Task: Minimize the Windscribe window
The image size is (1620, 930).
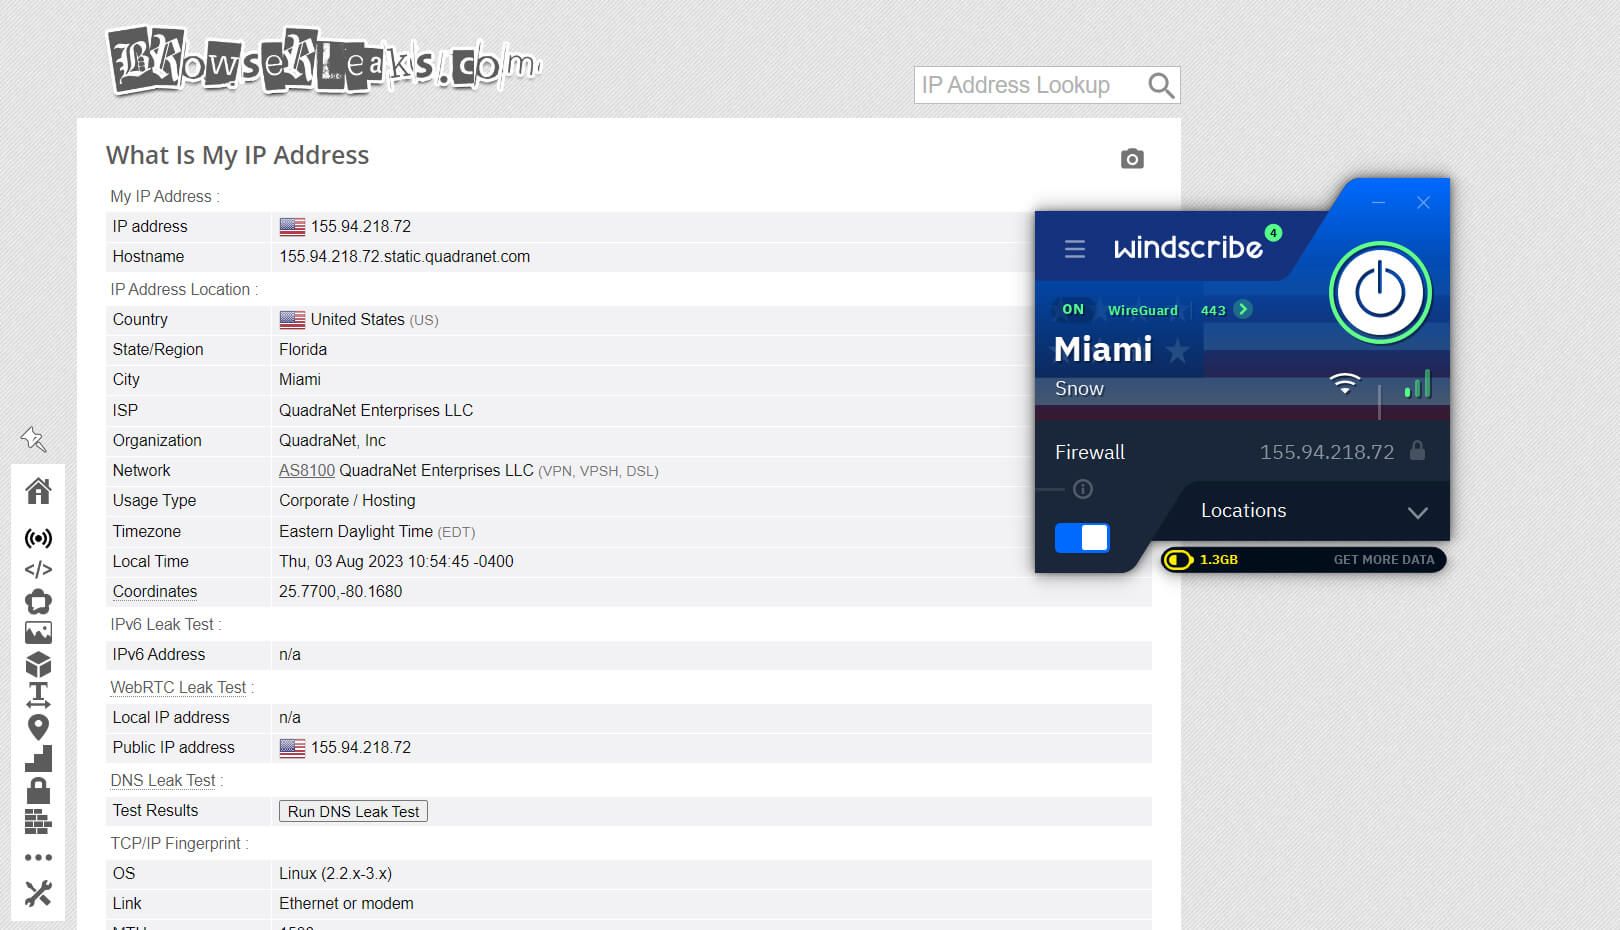Action: coord(1378,203)
